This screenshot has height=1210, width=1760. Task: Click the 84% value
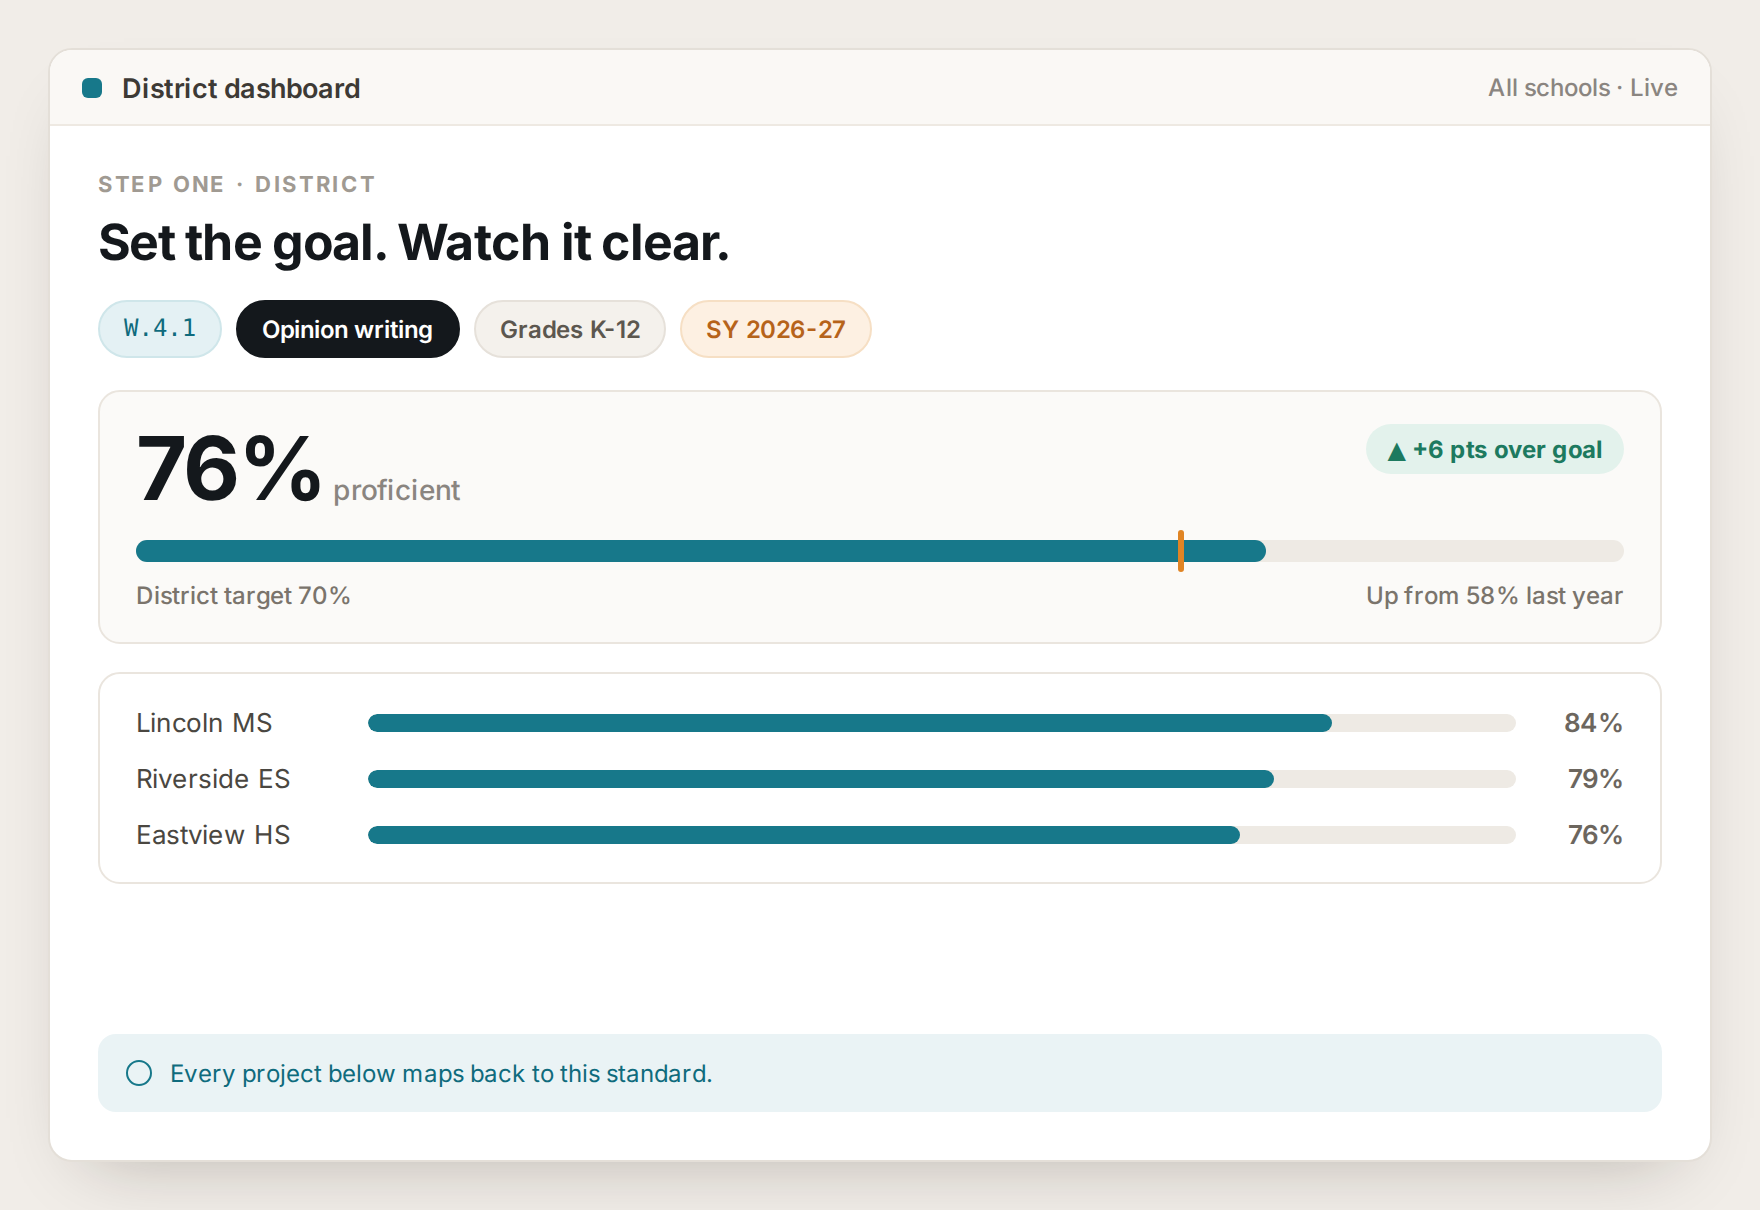coord(1593,723)
